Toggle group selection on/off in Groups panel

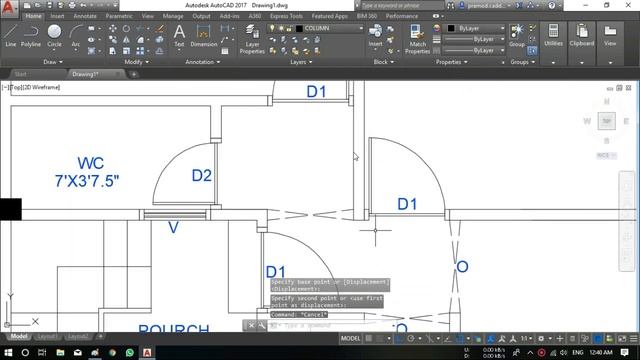[x=532, y=51]
